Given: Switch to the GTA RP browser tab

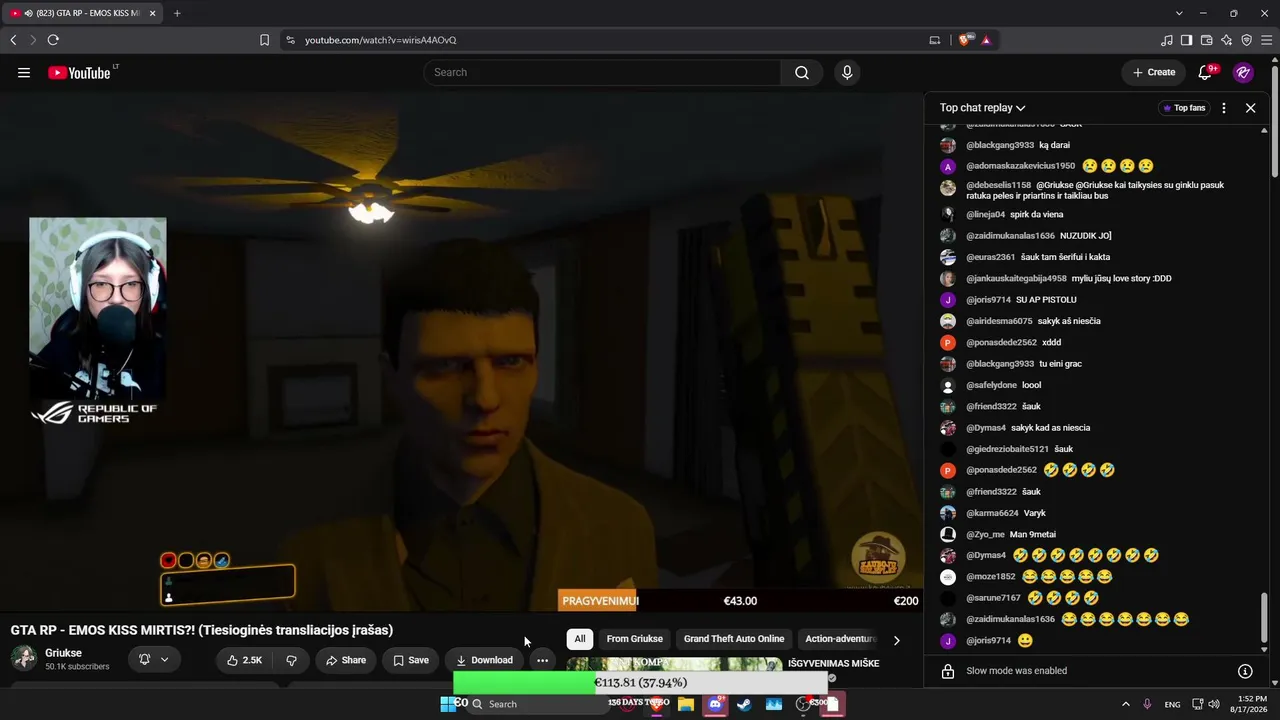Looking at the screenshot, I should [x=82, y=13].
